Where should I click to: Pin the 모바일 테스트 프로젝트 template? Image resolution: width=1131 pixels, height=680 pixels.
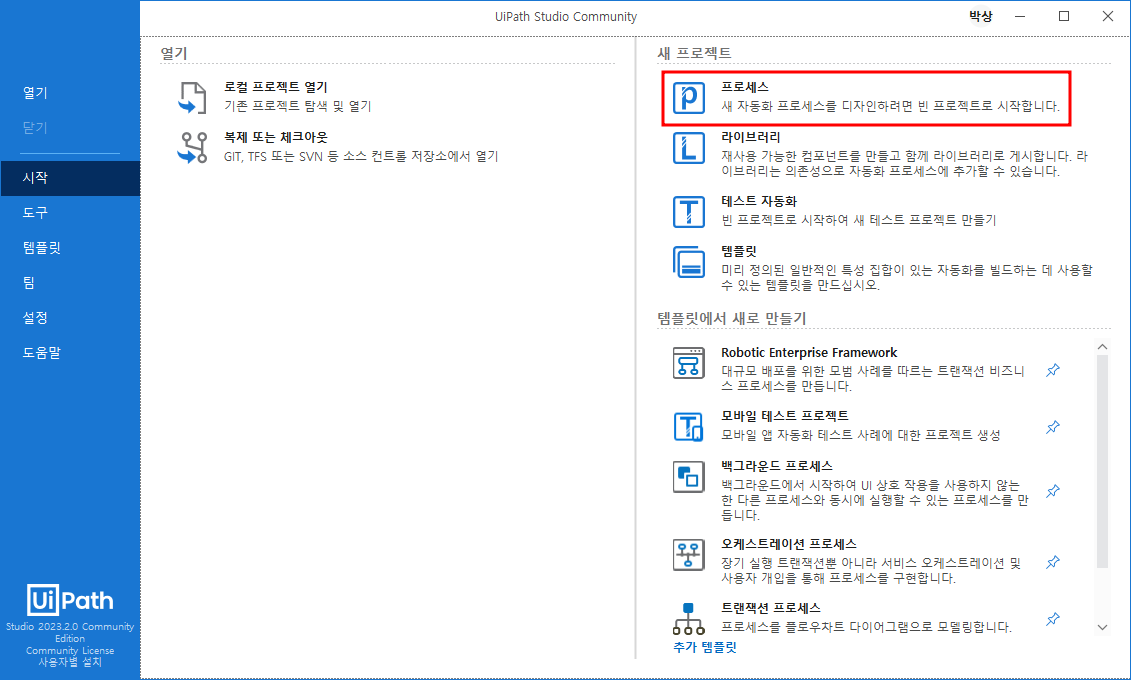tap(1053, 427)
